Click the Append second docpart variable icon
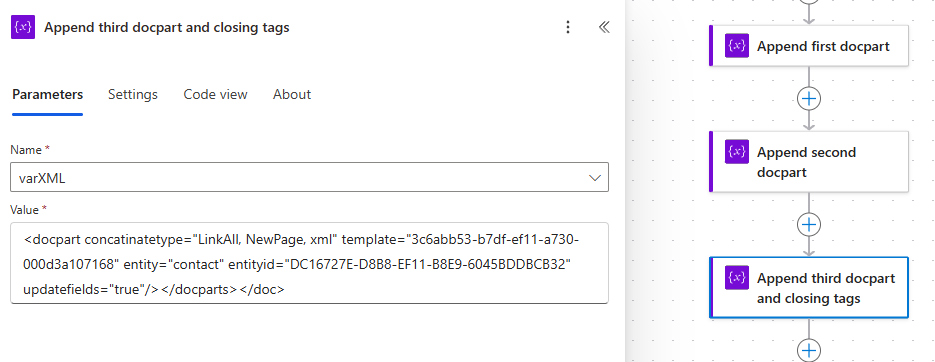 [737, 151]
